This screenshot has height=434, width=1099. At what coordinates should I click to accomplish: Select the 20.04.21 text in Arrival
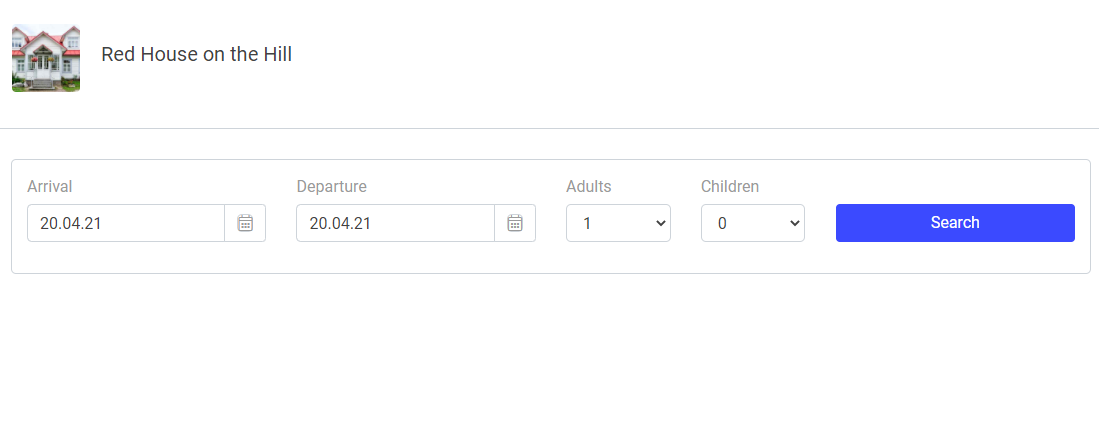tap(71, 224)
